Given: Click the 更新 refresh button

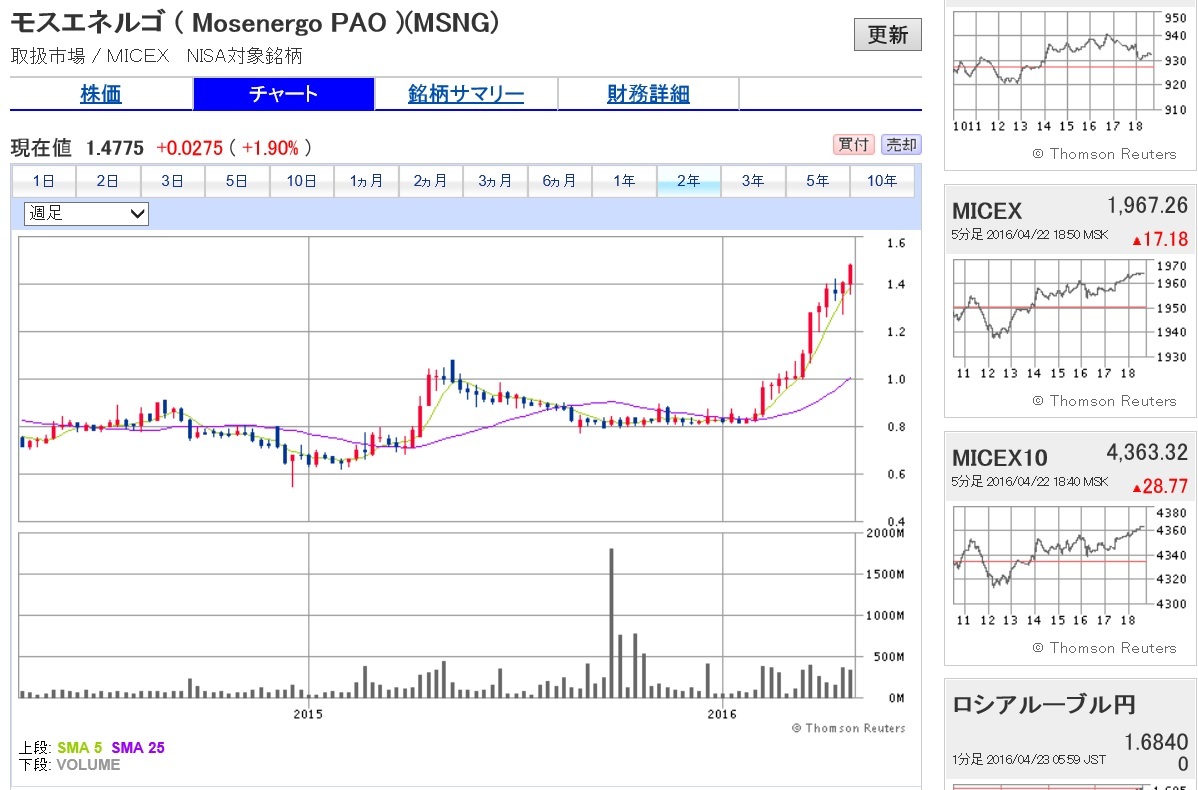Looking at the screenshot, I should [x=887, y=34].
